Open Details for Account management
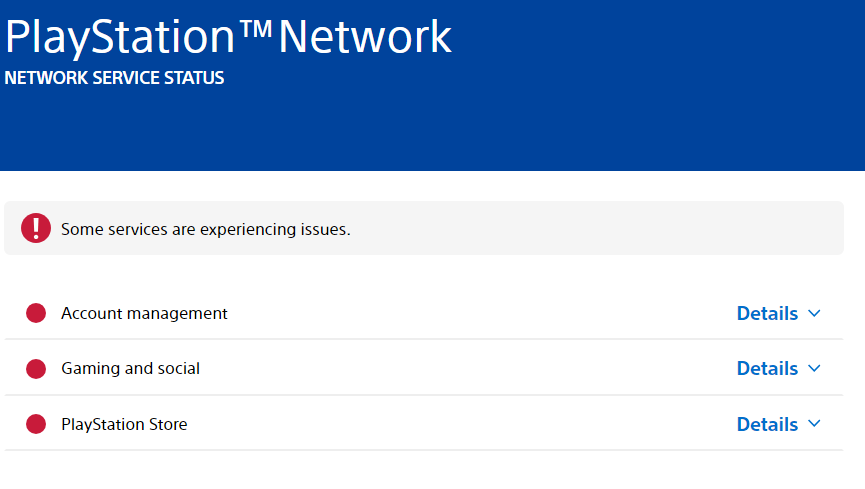This screenshot has height=489, width=865. pyautogui.click(x=767, y=313)
